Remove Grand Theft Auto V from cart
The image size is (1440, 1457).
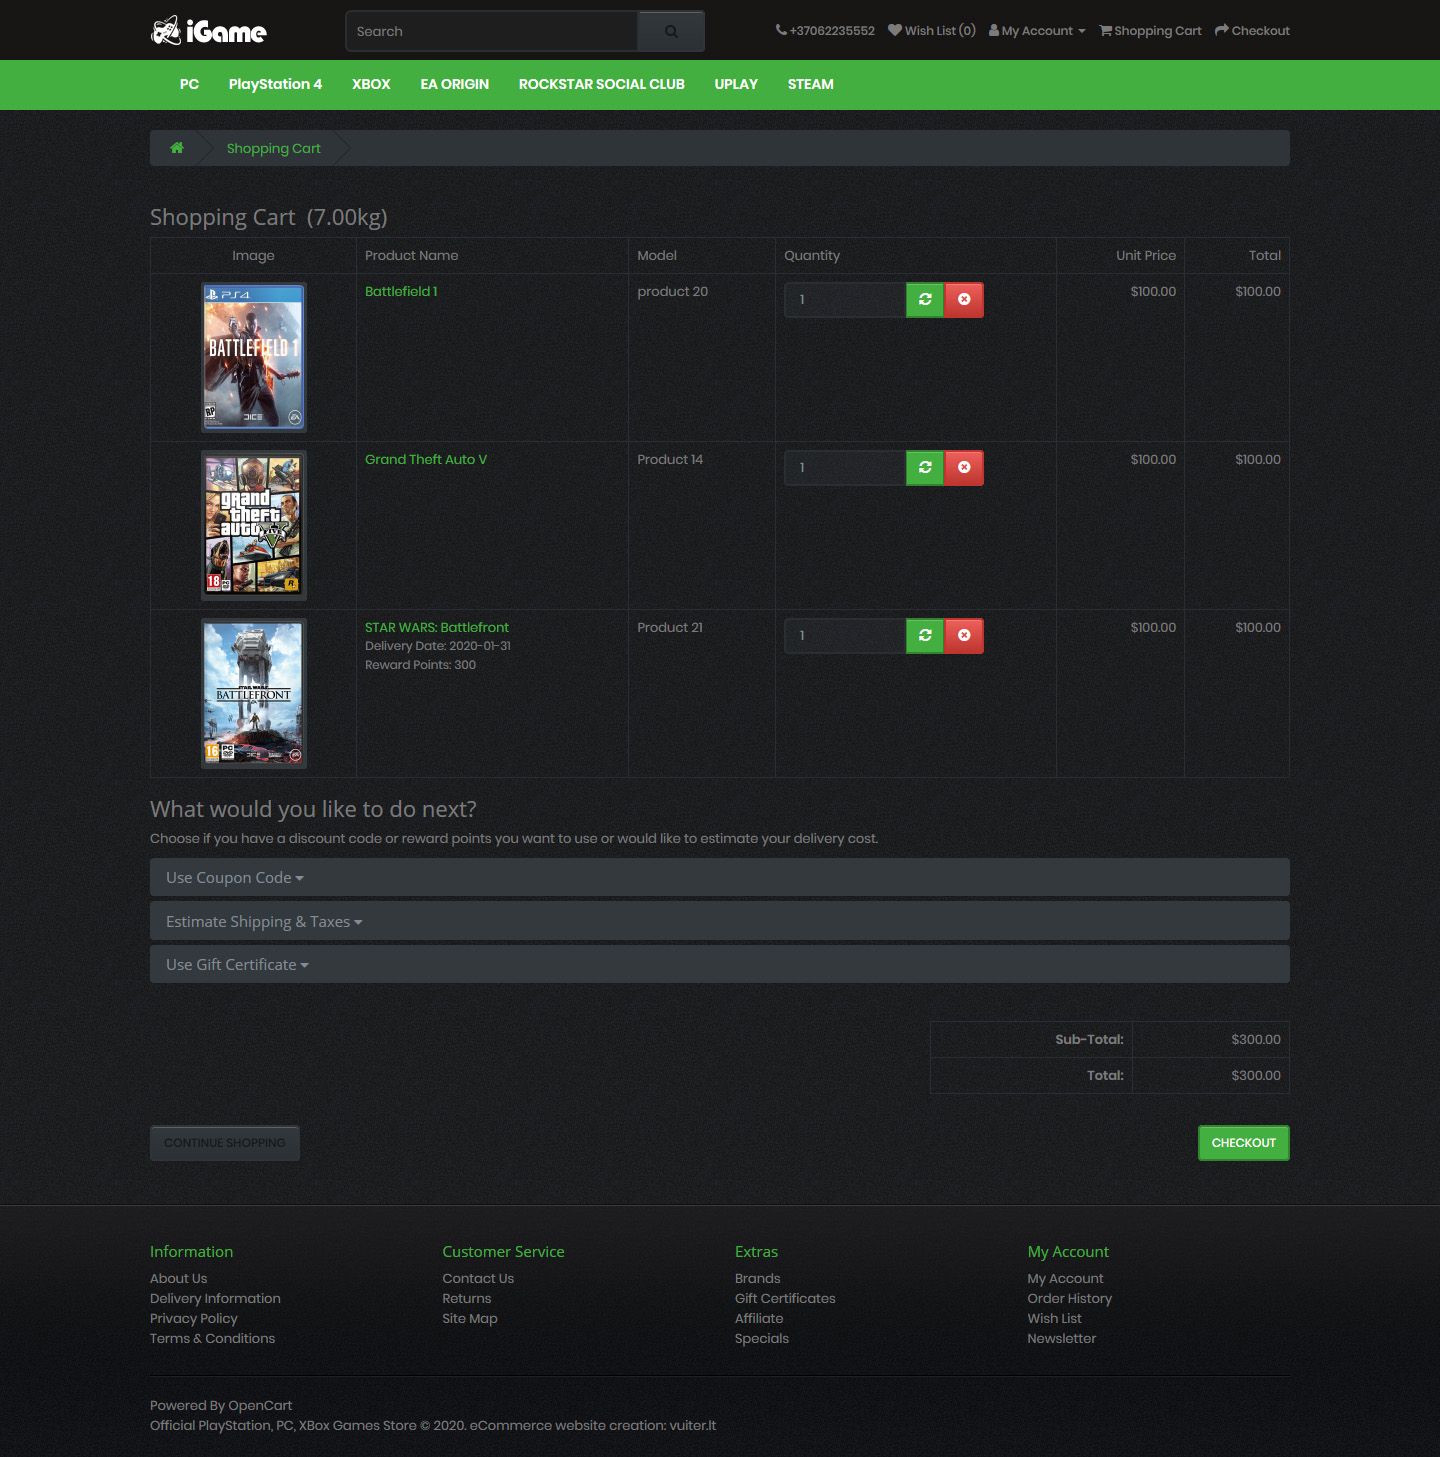tap(964, 468)
